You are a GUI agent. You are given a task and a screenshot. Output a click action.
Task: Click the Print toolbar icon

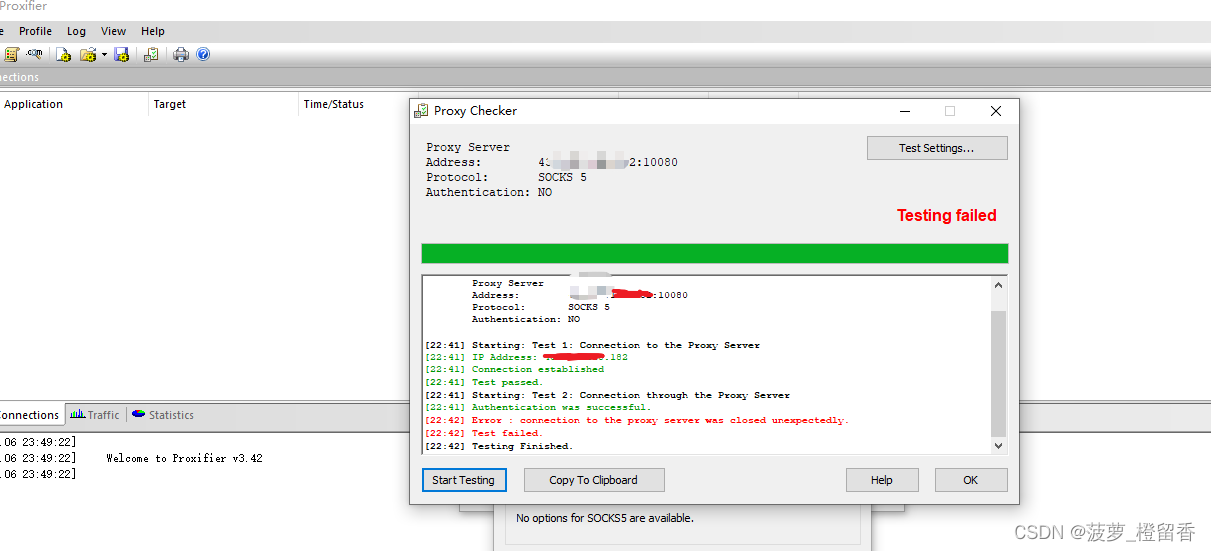pyautogui.click(x=181, y=54)
